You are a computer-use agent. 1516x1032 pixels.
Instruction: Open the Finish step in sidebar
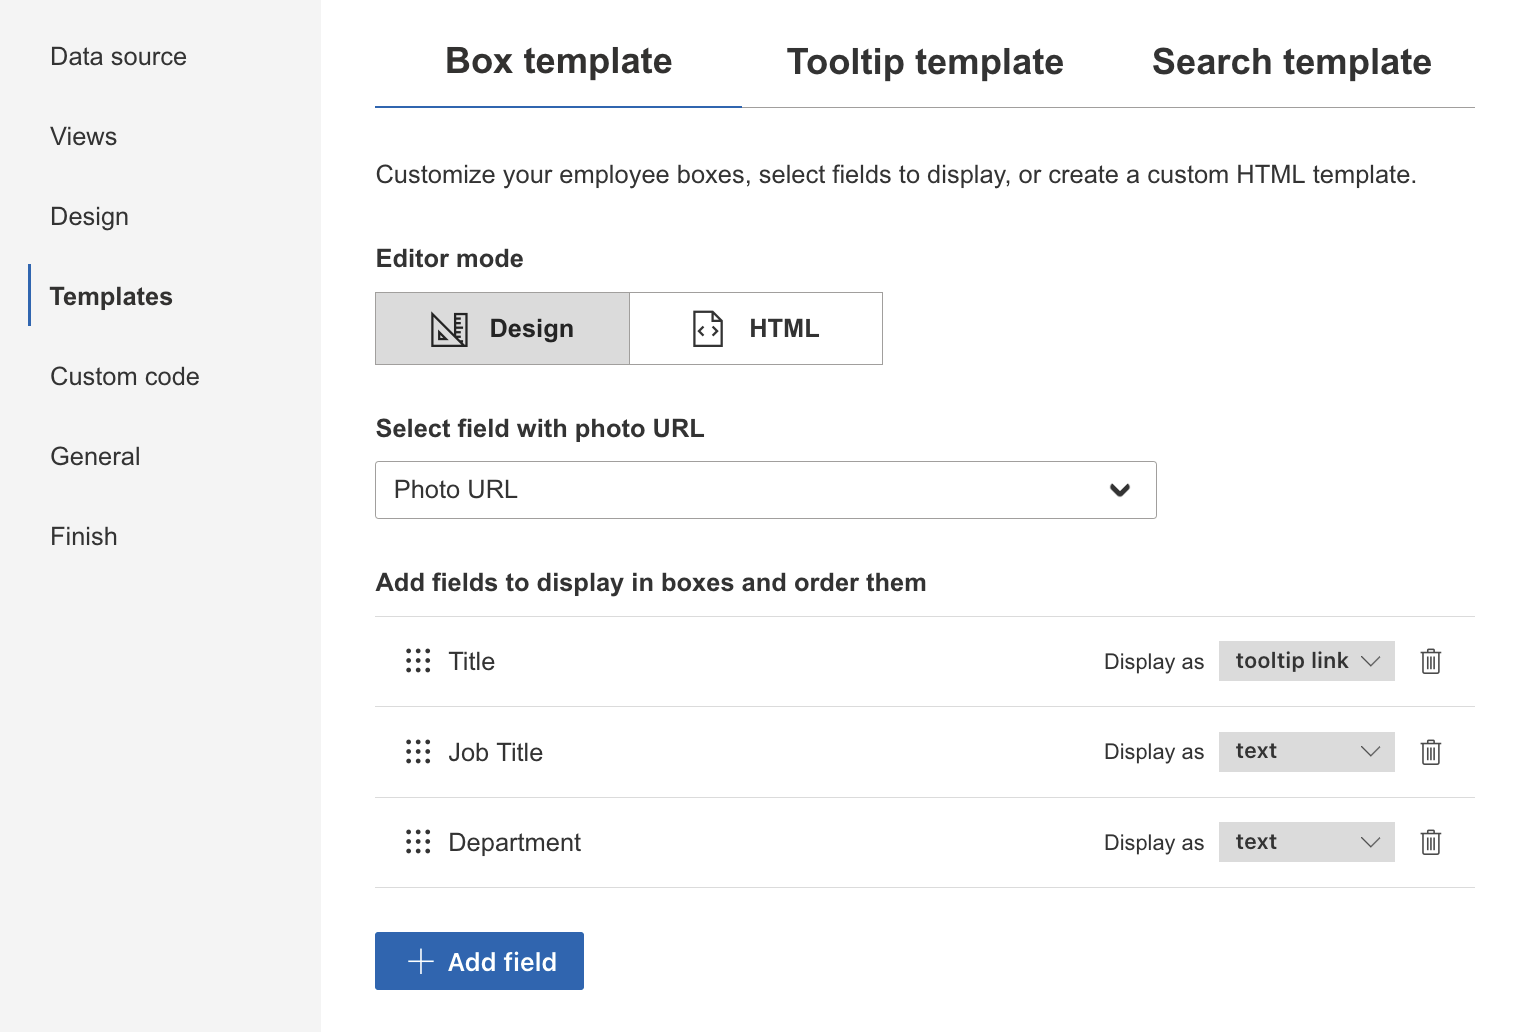(x=84, y=537)
